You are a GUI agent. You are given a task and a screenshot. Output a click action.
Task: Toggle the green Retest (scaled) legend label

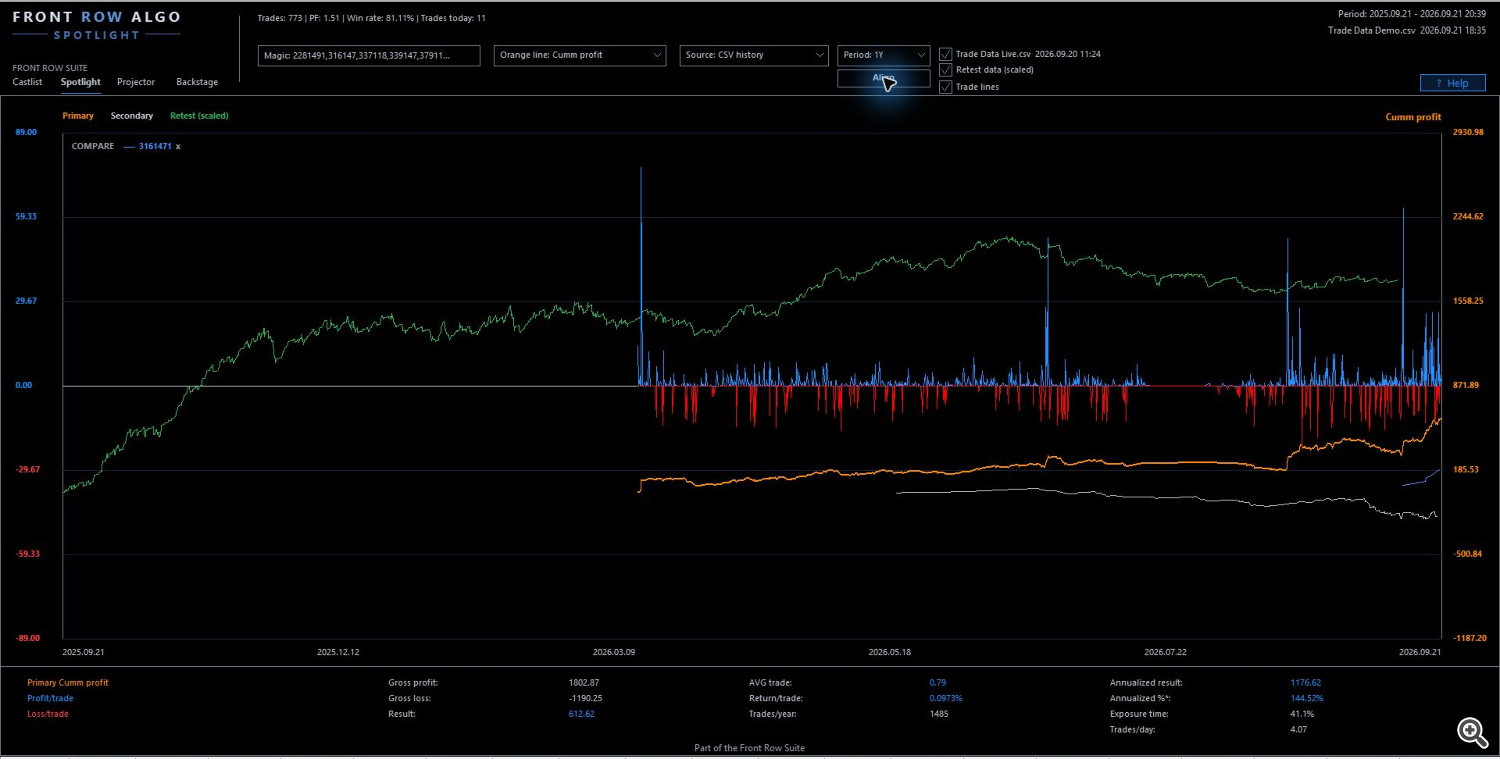tap(199, 116)
